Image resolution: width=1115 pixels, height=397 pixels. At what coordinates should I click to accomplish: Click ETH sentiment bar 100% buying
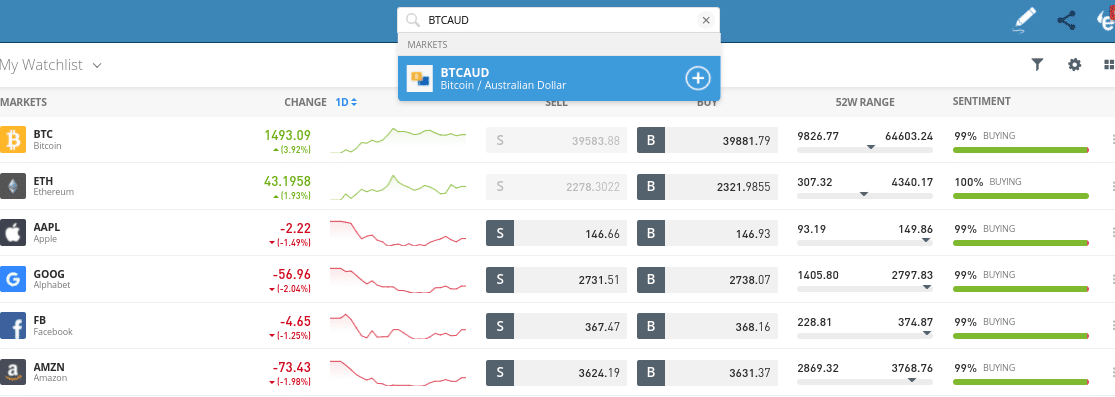click(x=1020, y=196)
